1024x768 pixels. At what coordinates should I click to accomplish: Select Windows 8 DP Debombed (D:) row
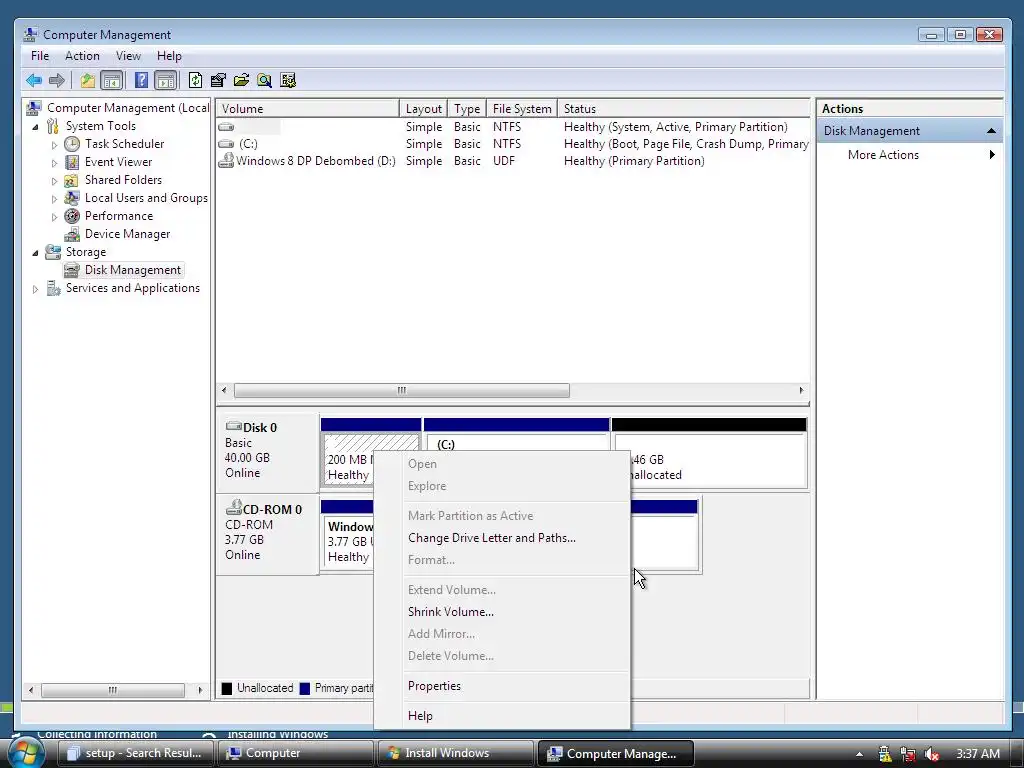[x=513, y=161]
